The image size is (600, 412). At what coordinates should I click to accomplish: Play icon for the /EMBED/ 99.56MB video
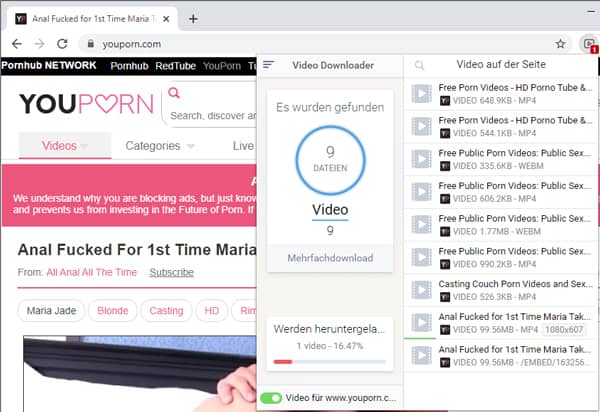pyautogui.click(x=422, y=355)
